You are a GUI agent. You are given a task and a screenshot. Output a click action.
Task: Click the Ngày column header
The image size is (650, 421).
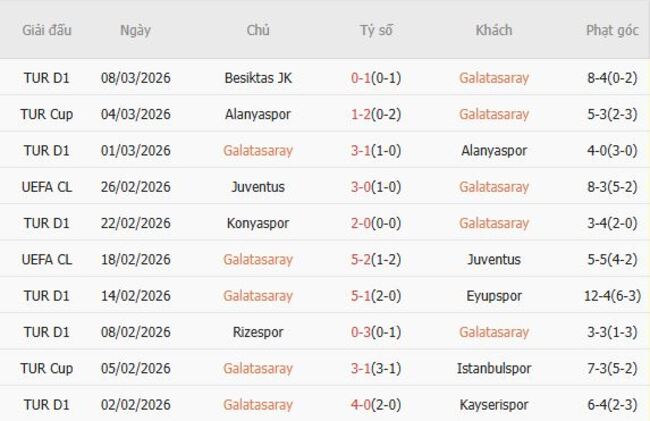(x=135, y=30)
